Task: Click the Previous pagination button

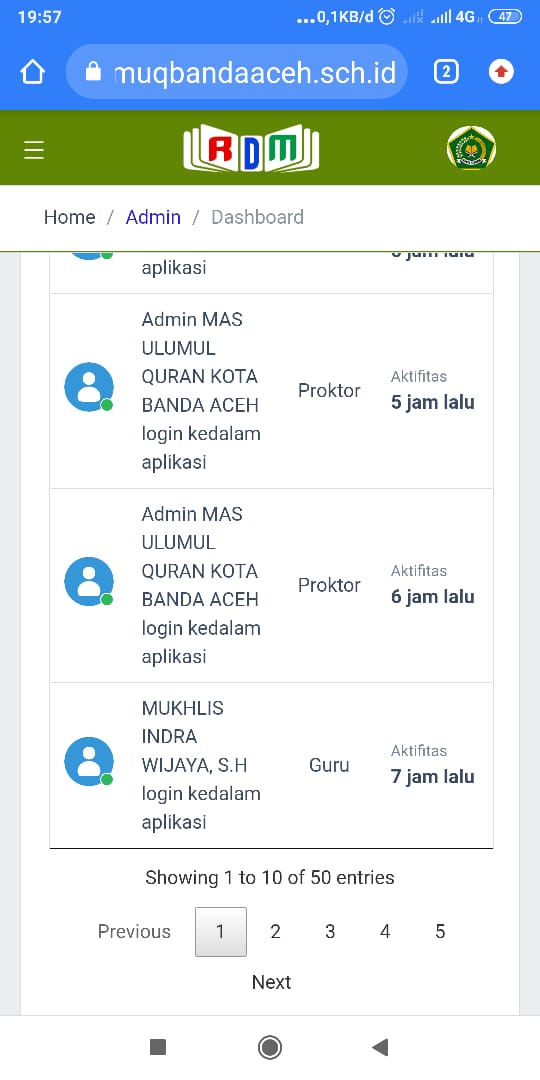Action: [134, 932]
